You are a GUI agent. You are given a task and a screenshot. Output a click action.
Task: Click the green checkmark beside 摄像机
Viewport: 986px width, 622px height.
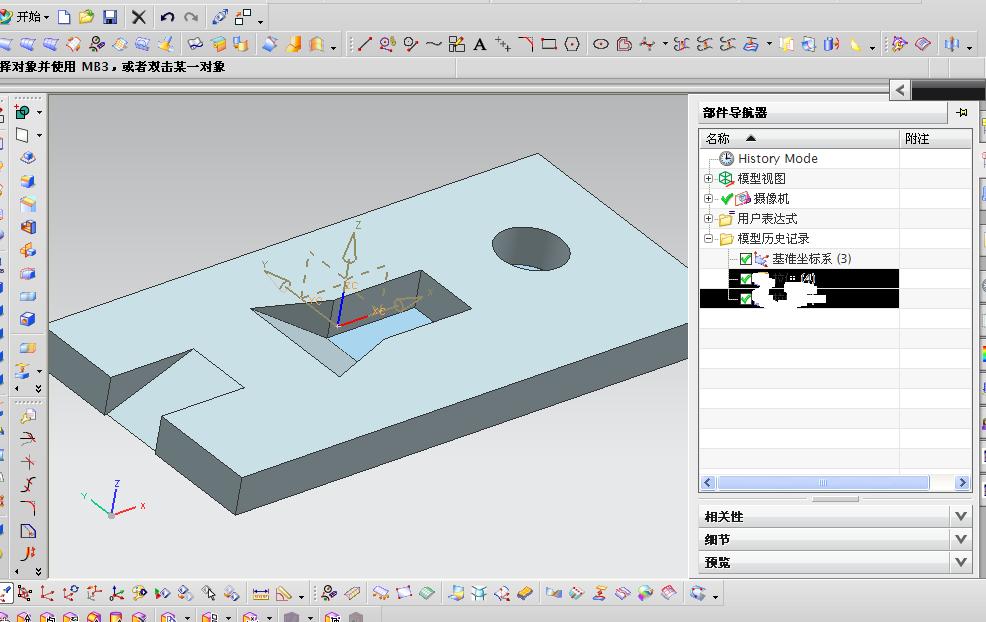726,199
